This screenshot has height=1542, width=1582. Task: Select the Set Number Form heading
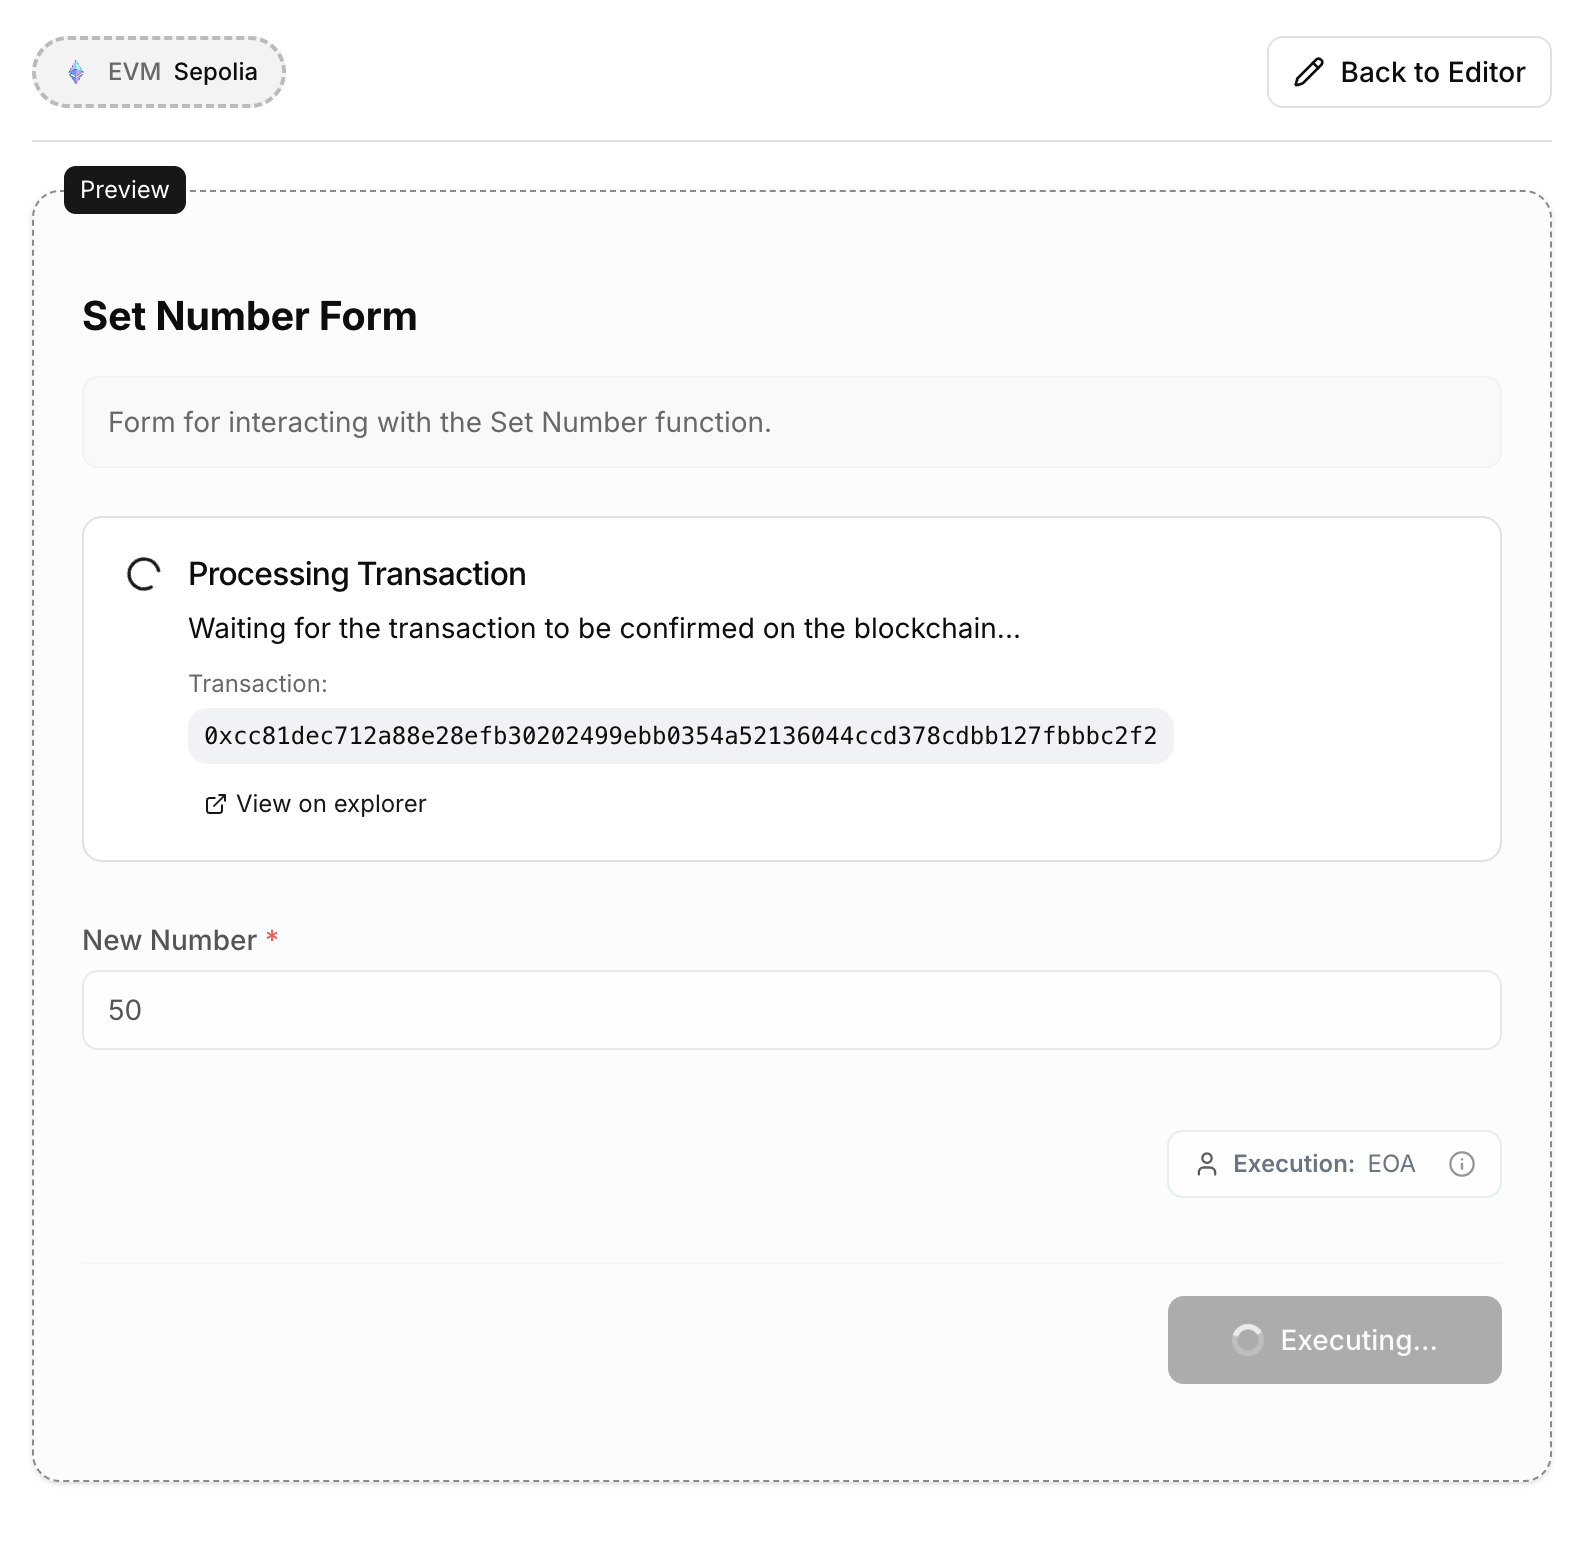pos(249,316)
